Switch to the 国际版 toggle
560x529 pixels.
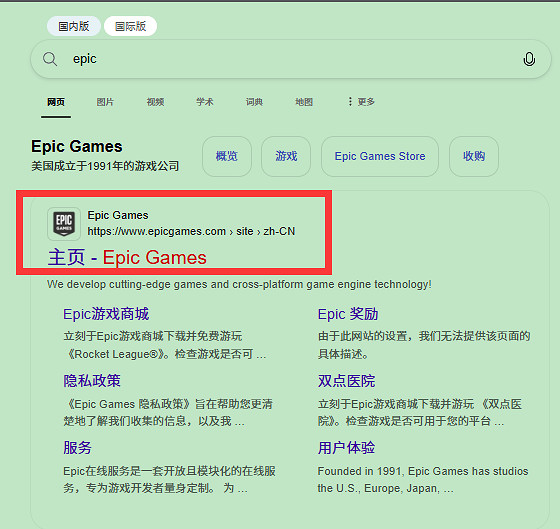130,26
